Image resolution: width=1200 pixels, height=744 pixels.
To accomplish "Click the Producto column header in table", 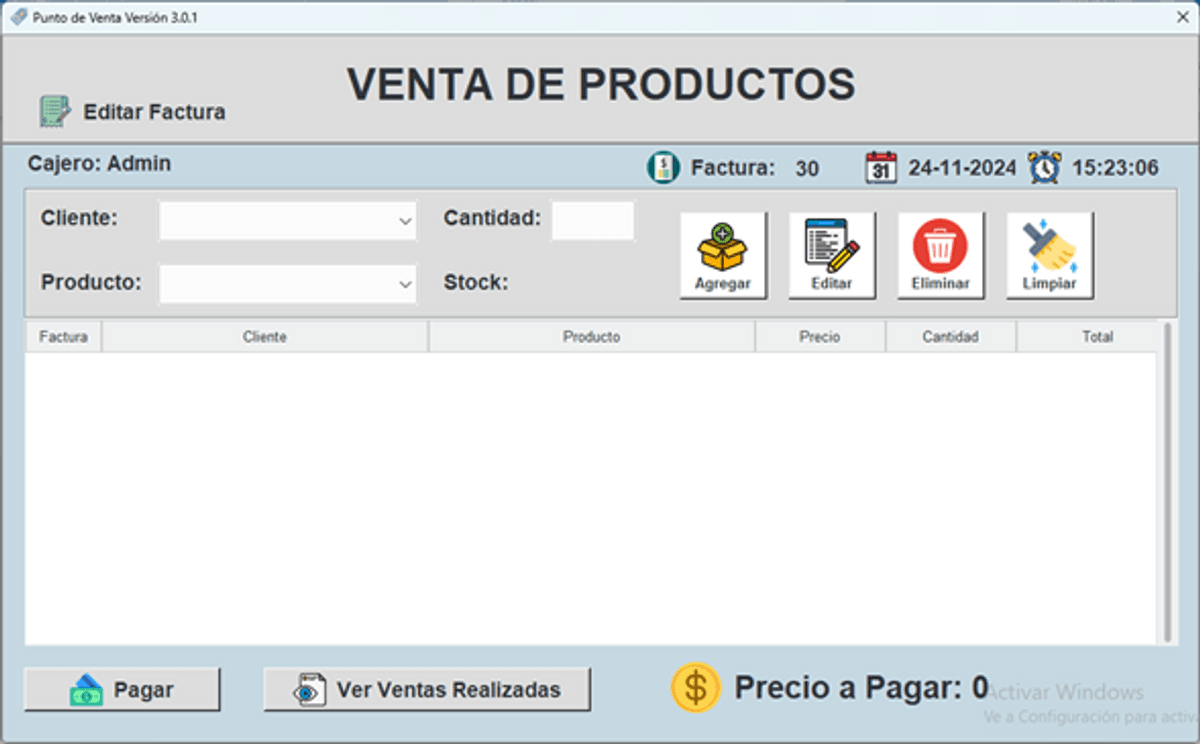I will click(x=591, y=337).
